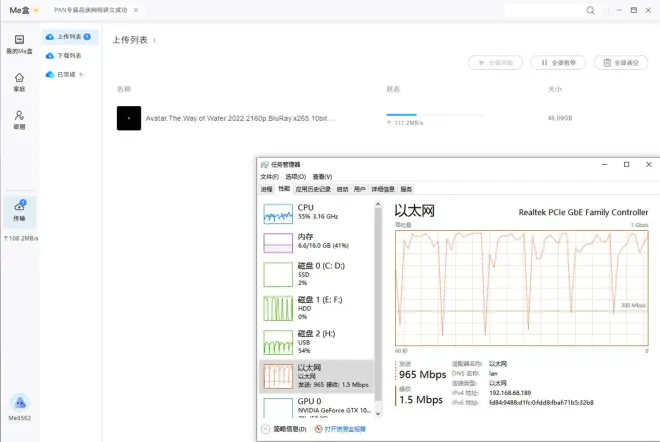Click the Avatar upload progress bar
660x442 pixels.
[415, 115]
